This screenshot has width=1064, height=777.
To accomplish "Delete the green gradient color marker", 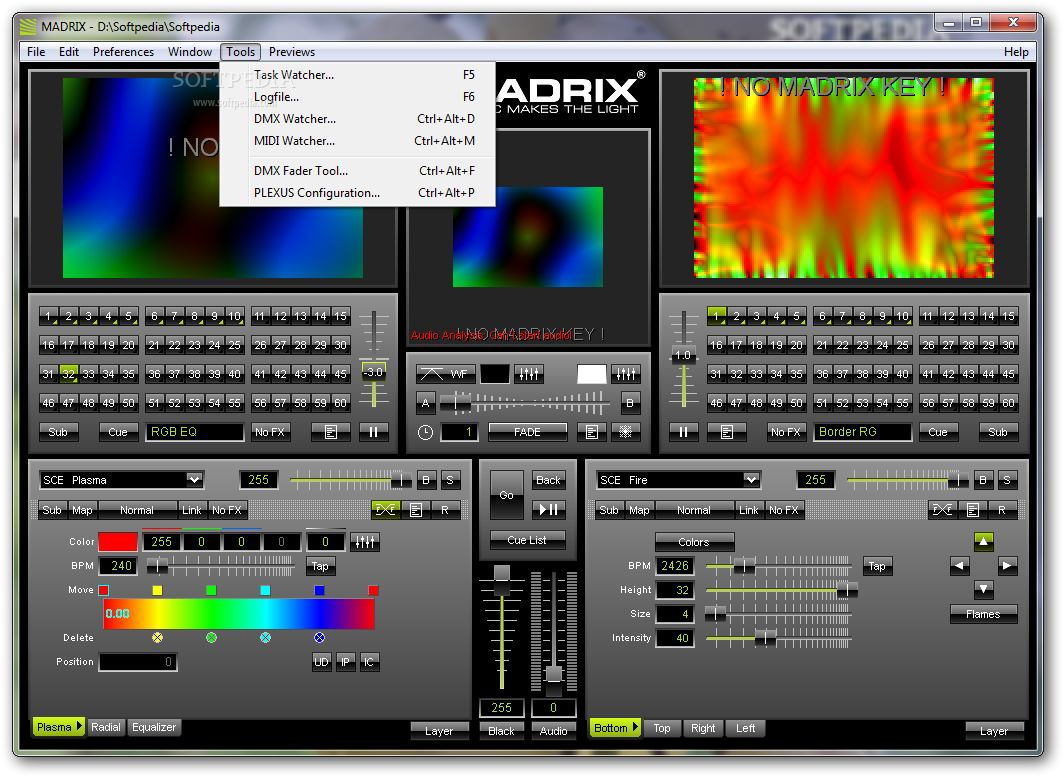I will click(211, 637).
